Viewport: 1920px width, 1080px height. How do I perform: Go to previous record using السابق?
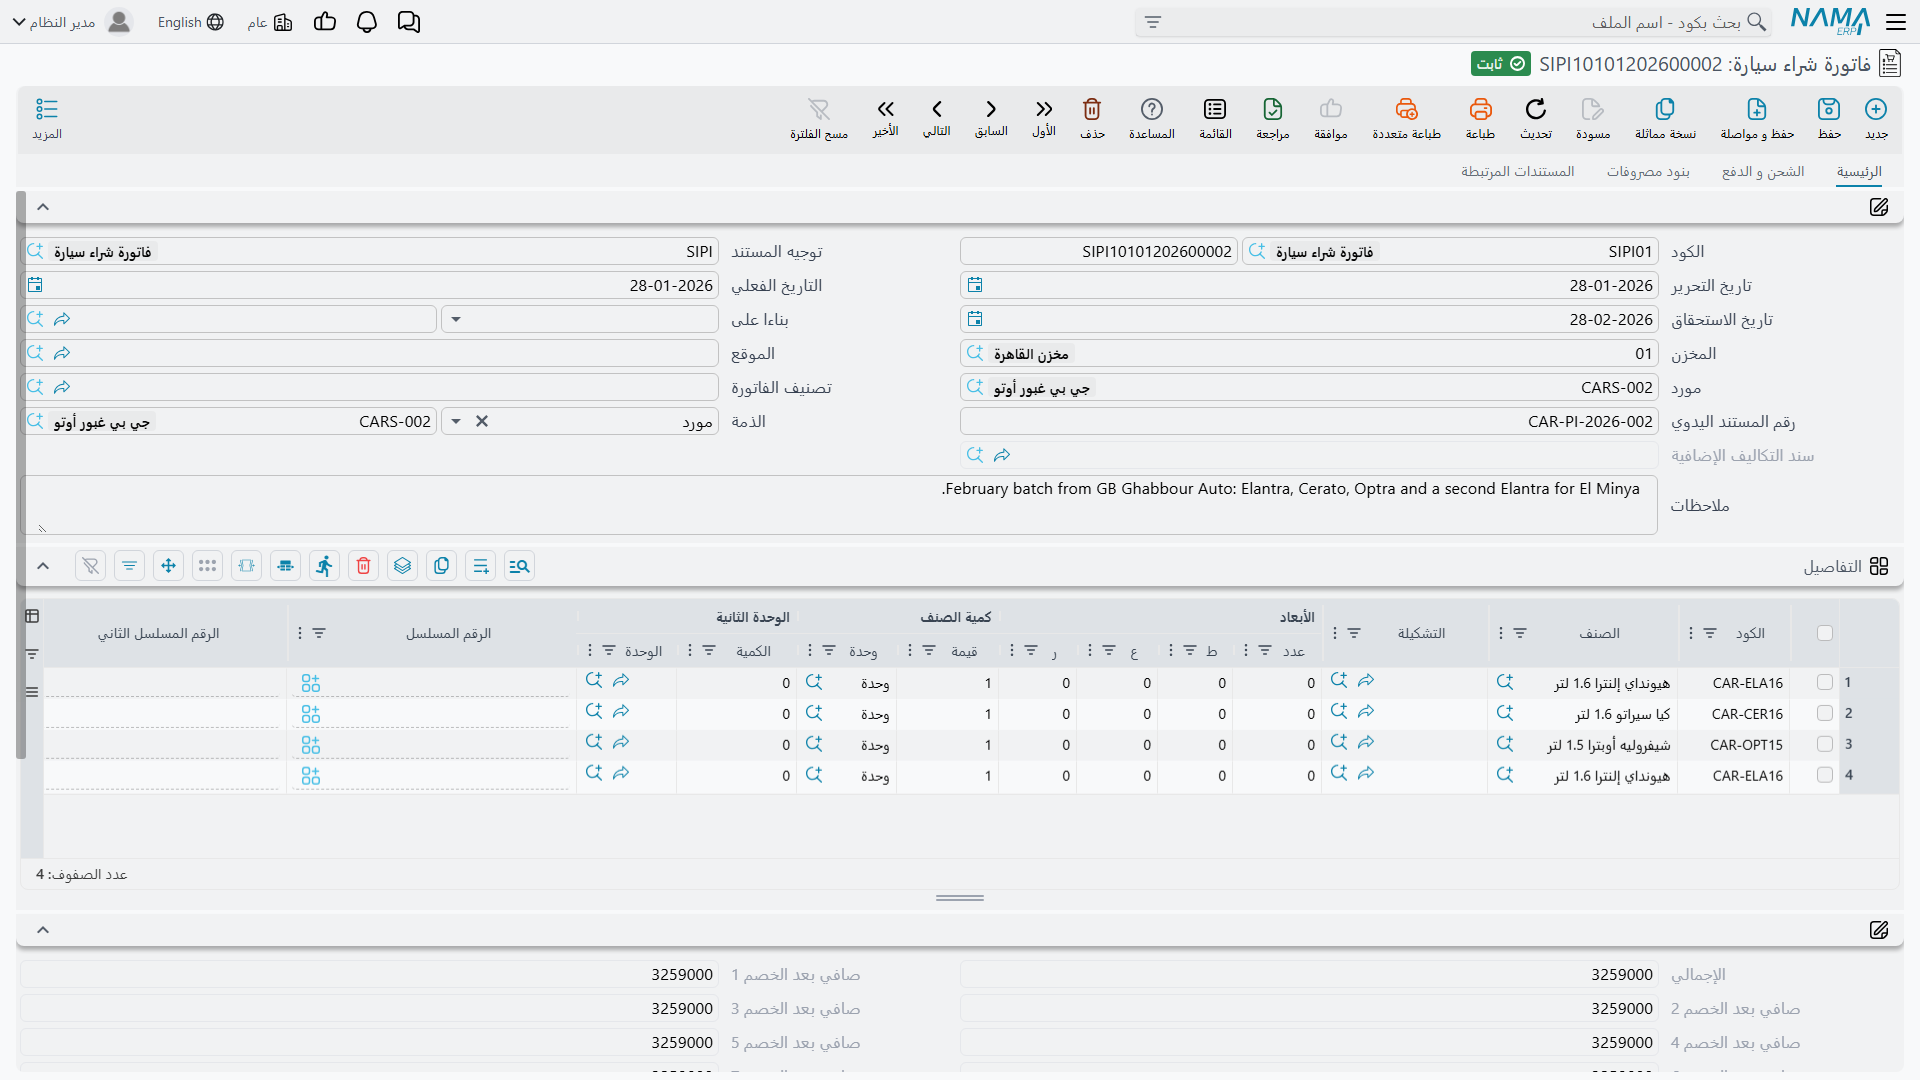click(991, 109)
